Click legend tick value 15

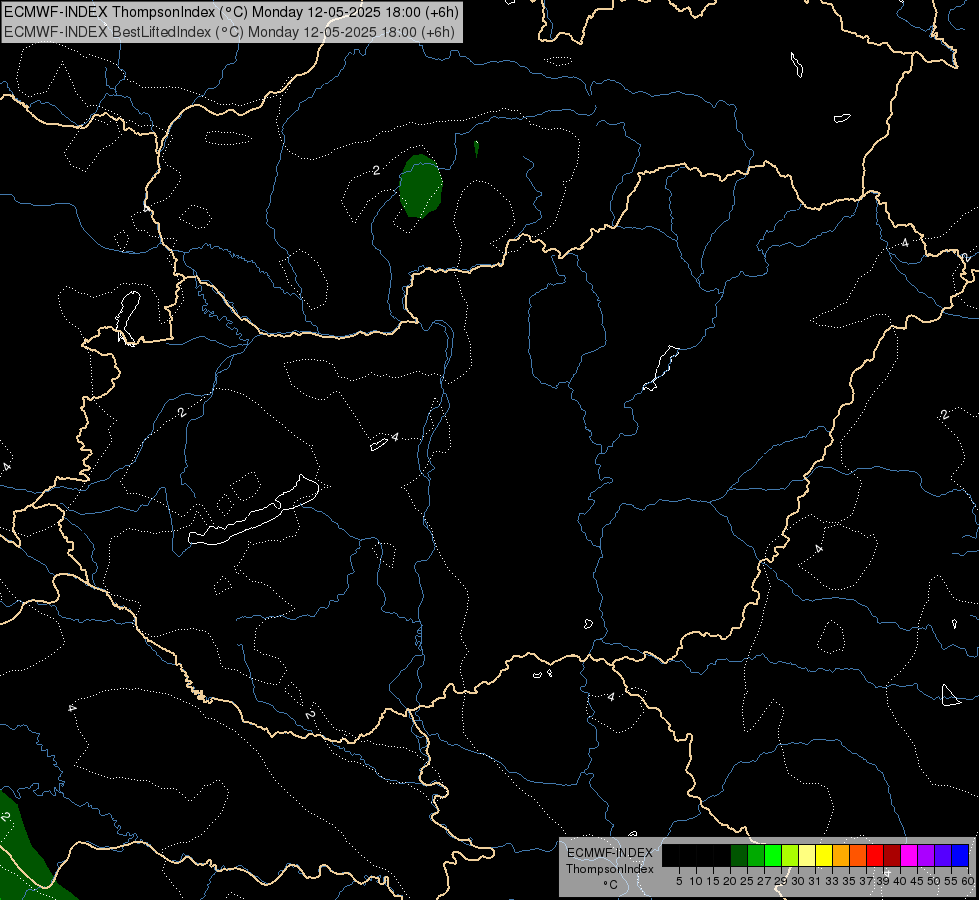tap(713, 881)
